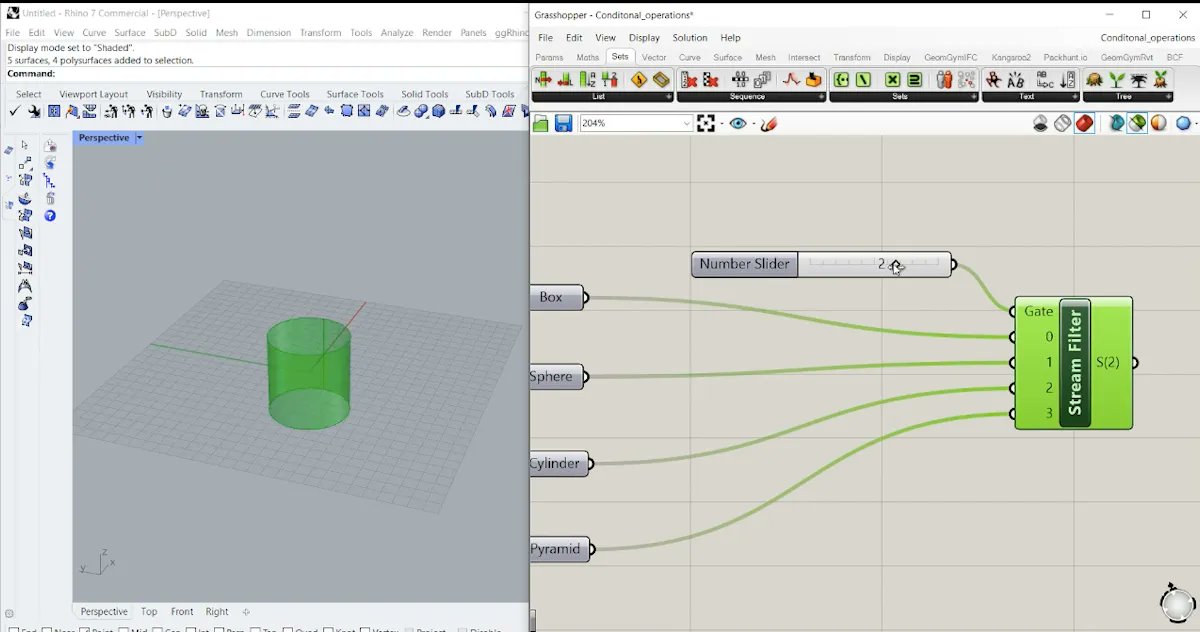Switch to the Params tab in Grasshopper
The width and height of the screenshot is (1200, 632).
click(549, 58)
